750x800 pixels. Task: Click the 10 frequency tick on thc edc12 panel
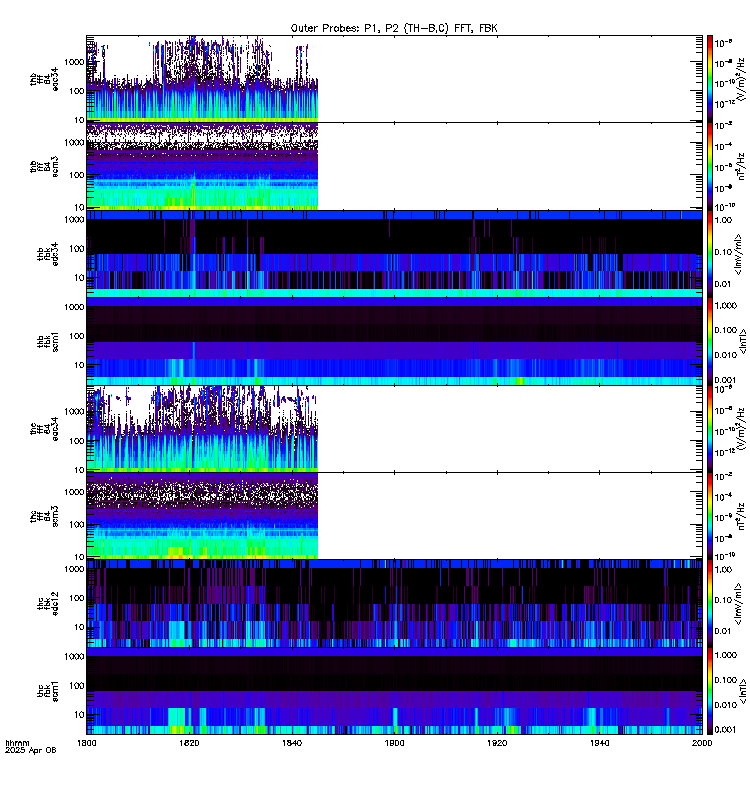79,627
